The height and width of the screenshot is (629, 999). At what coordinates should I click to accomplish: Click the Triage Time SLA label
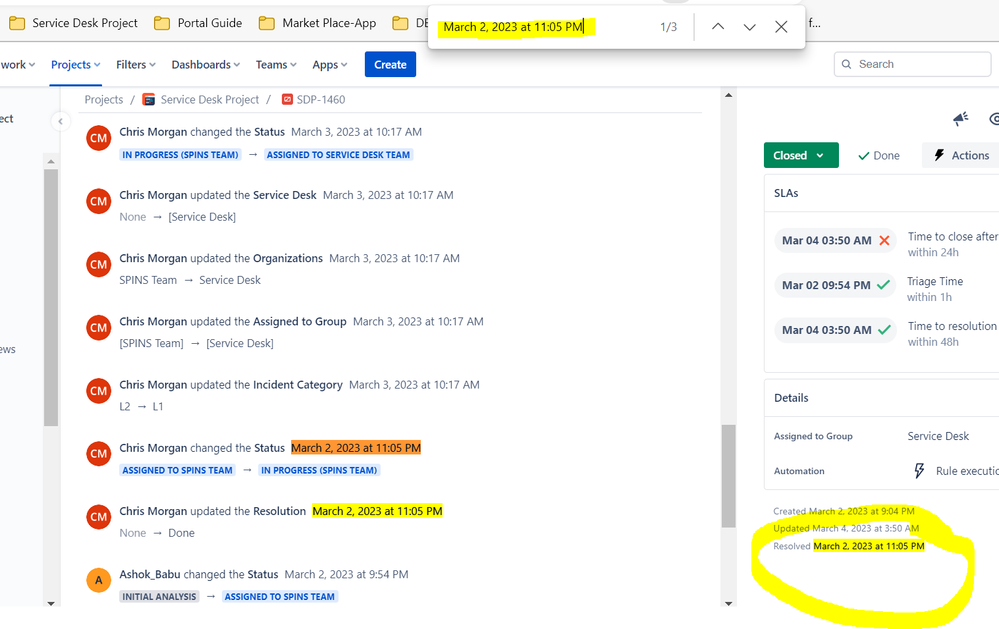pyautogui.click(x=935, y=281)
